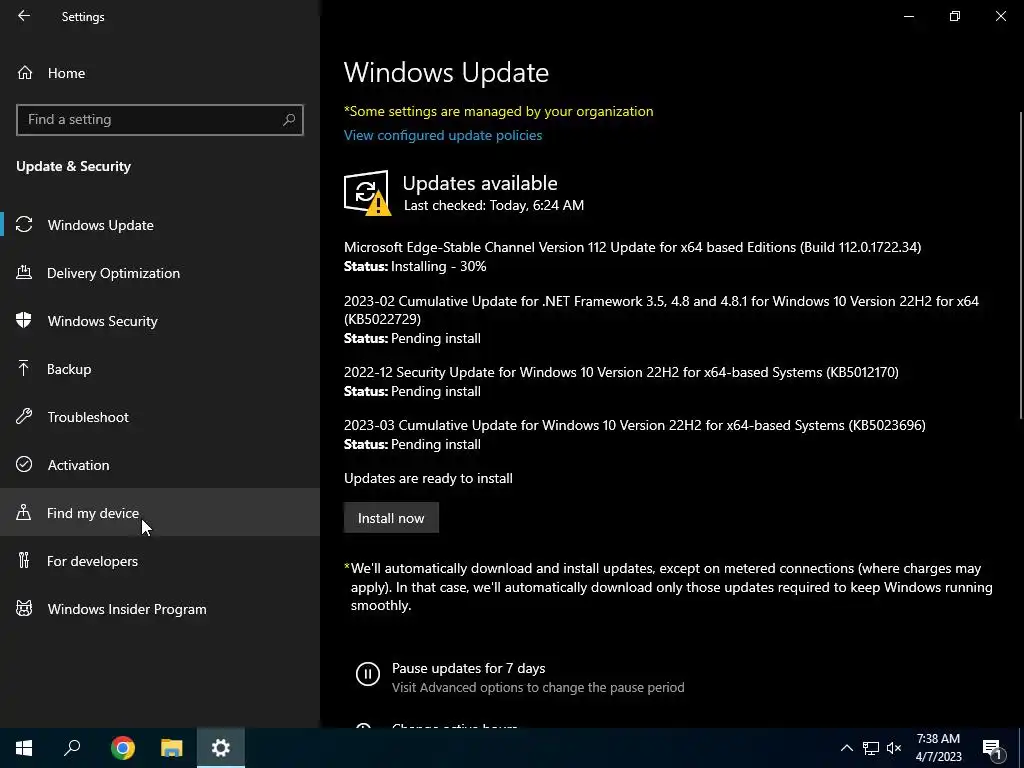Image resolution: width=1024 pixels, height=768 pixels.
Task: Click the Updates are ready to install text
Action: click(x=428, y=478)
